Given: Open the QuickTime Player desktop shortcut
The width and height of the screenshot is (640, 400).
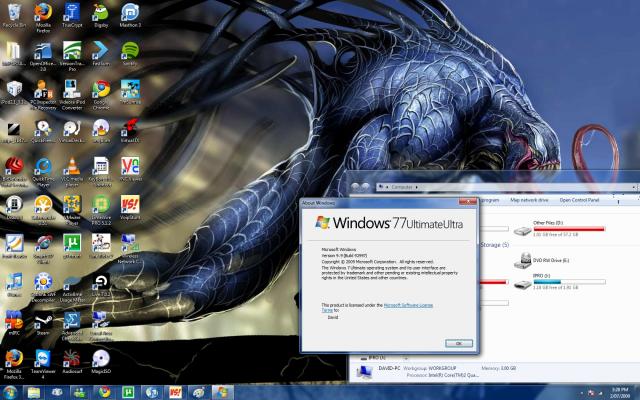Looking at the screenshot, I should 43,172.
